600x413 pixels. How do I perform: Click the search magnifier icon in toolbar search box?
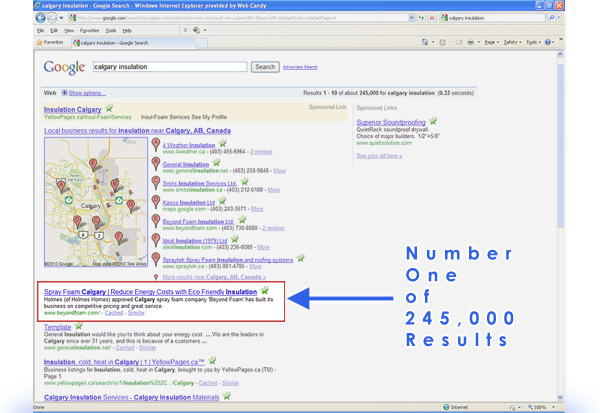(551, 18)
